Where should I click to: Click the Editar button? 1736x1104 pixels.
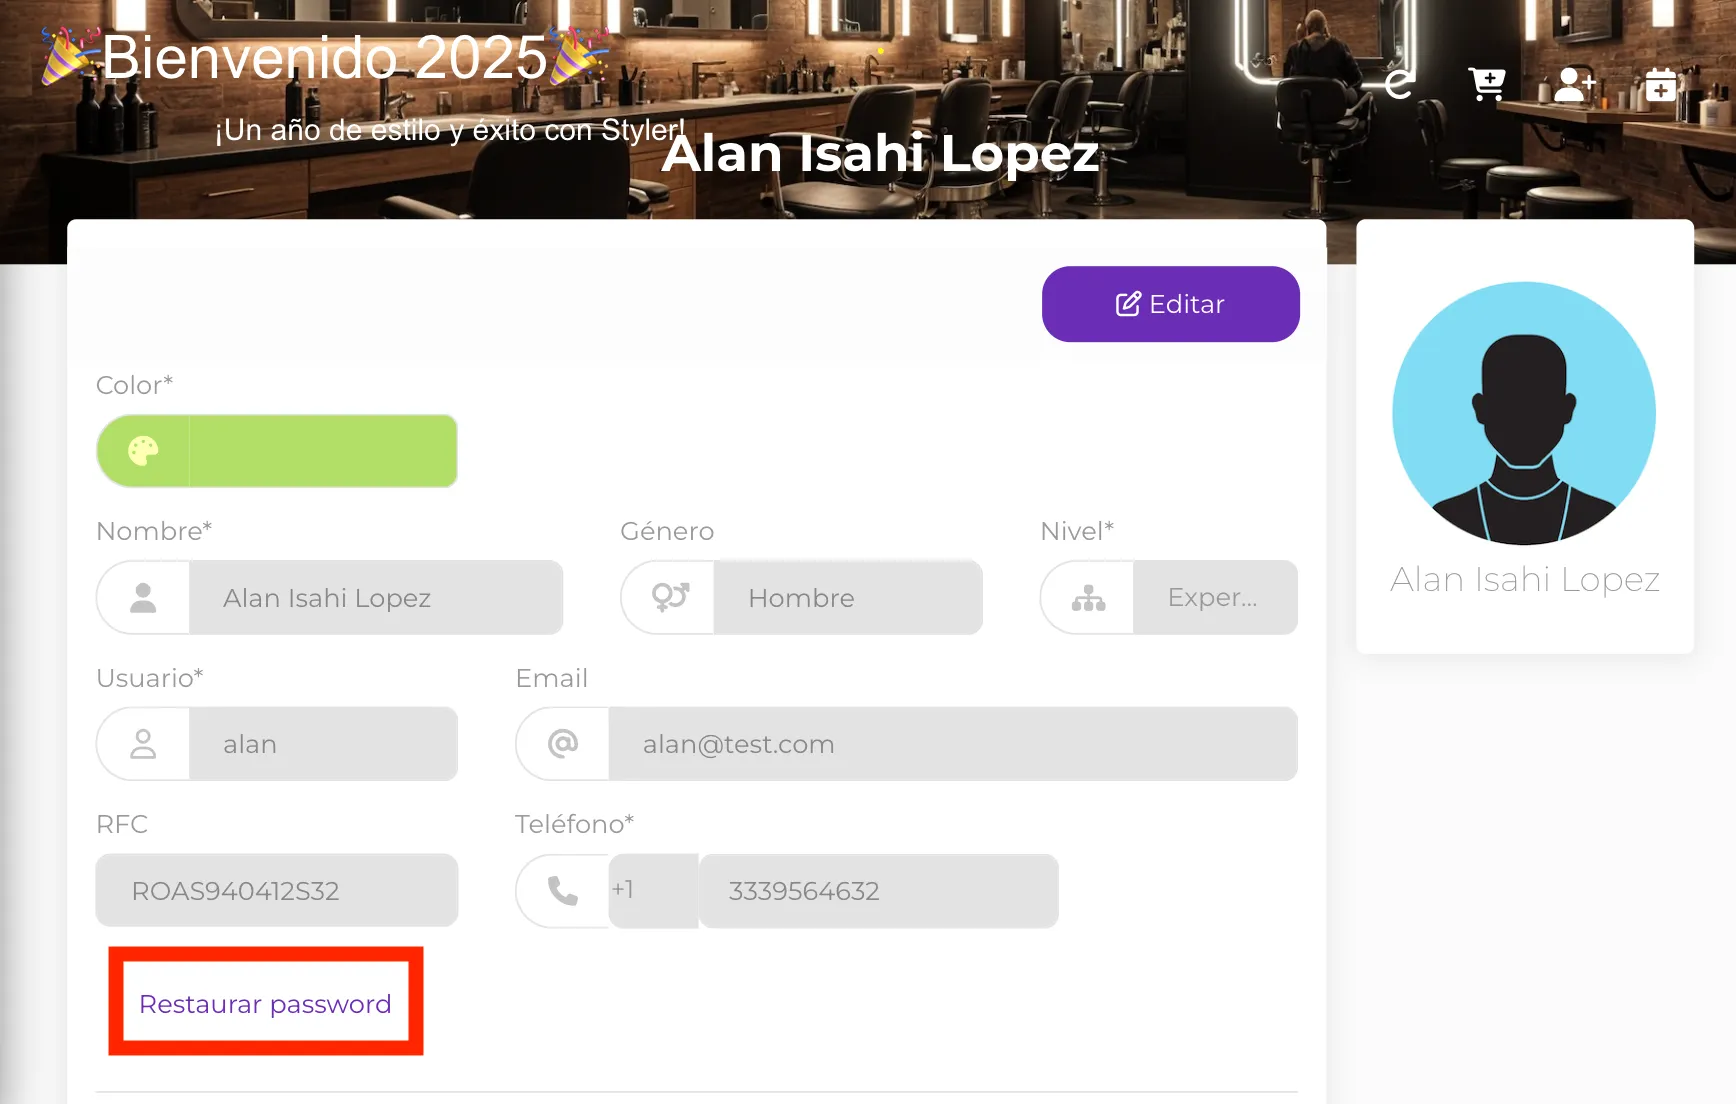[1170, 304]
